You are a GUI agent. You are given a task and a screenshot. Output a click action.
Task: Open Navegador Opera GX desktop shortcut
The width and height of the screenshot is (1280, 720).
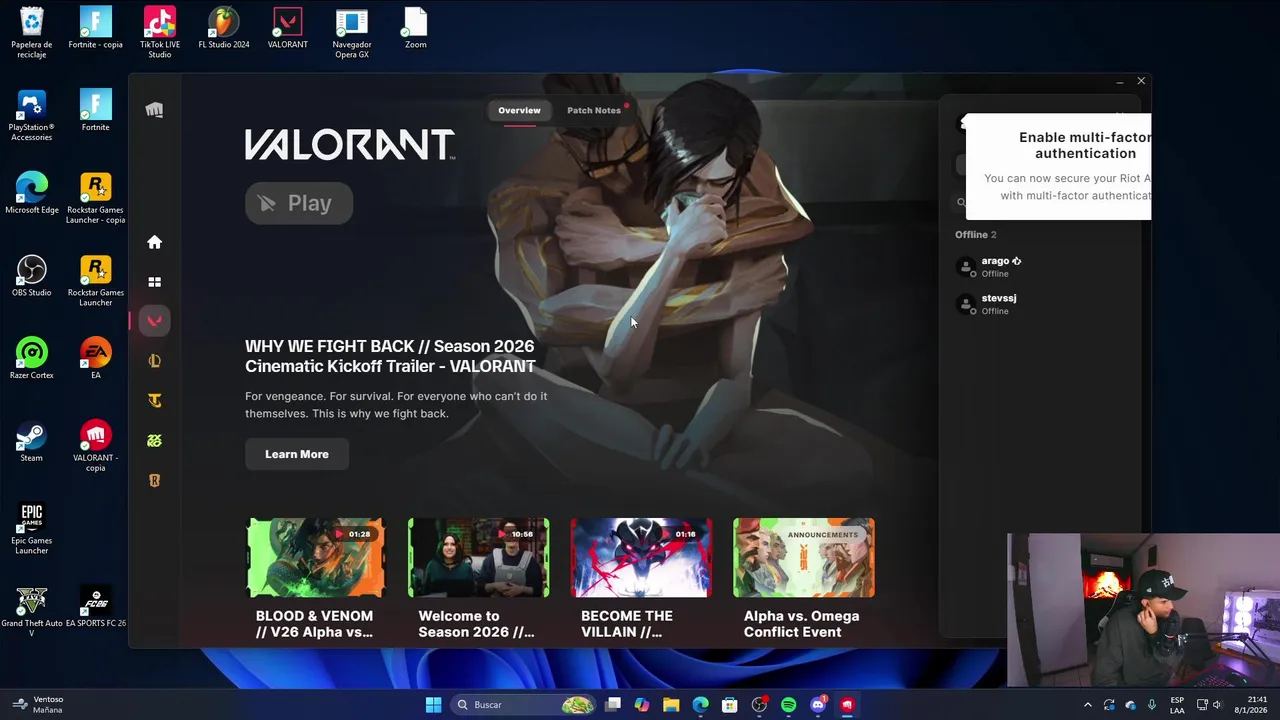pyautogui.click(x=352, y=32)
